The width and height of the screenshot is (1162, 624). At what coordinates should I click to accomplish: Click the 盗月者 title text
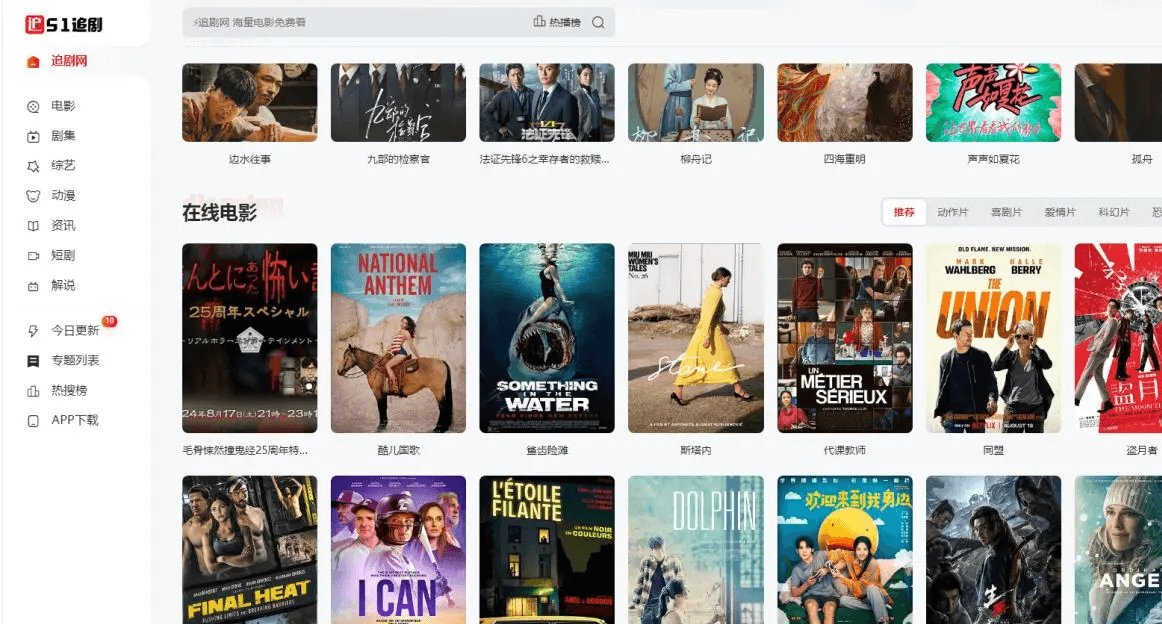pos(1141,451)
